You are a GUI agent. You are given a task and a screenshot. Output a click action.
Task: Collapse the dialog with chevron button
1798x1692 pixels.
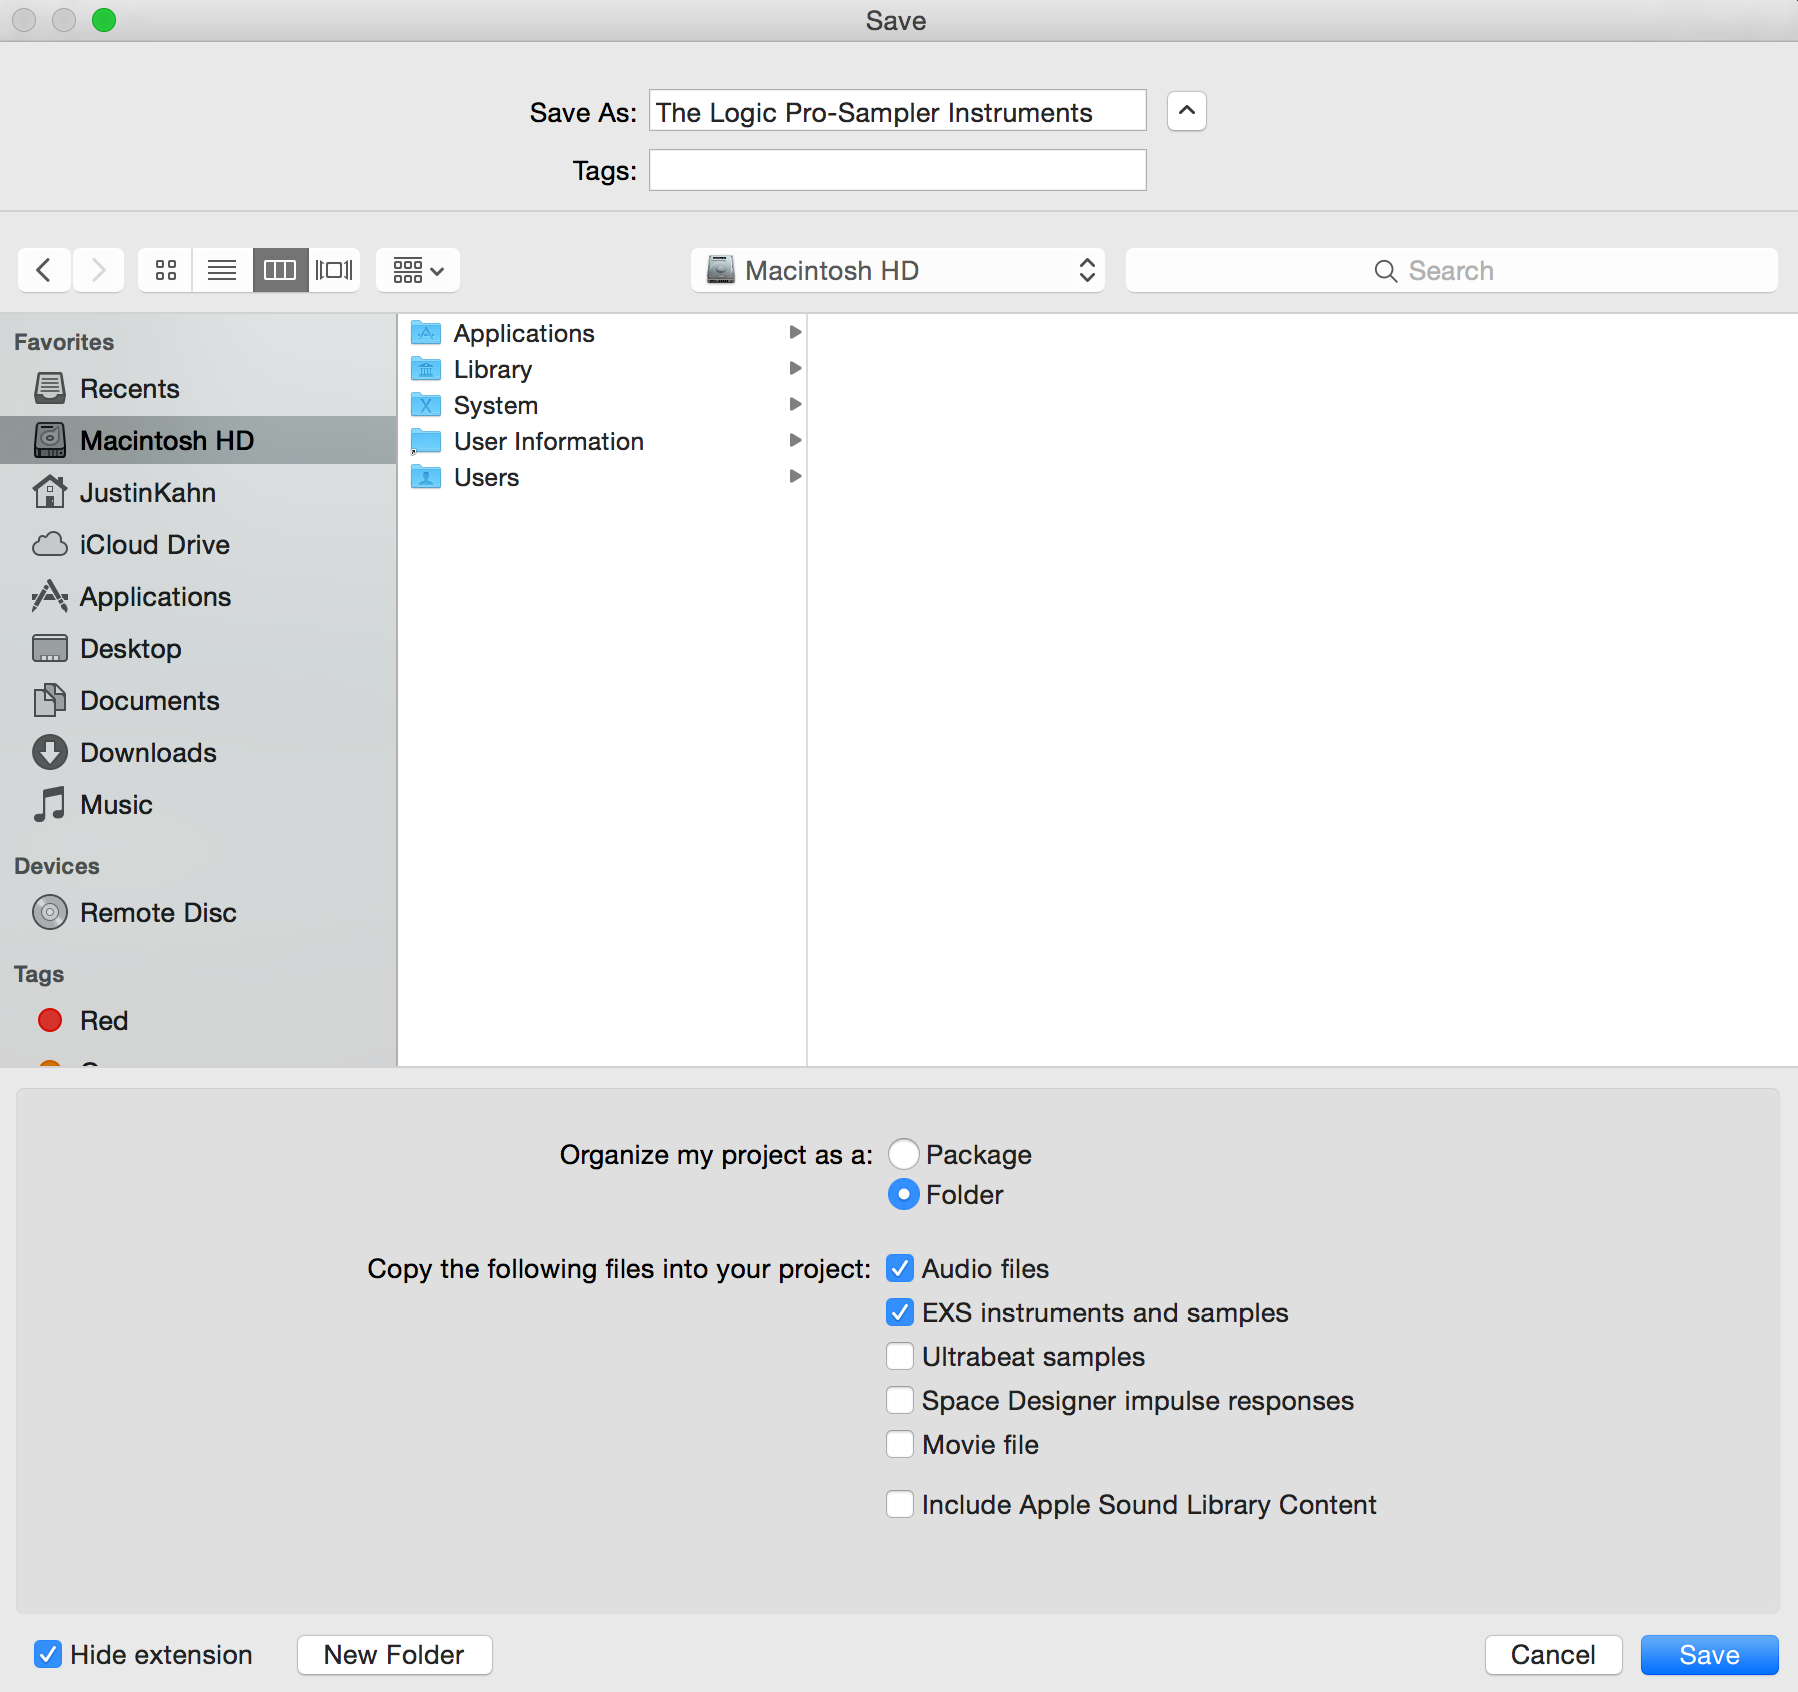(x=1186, y=111)
